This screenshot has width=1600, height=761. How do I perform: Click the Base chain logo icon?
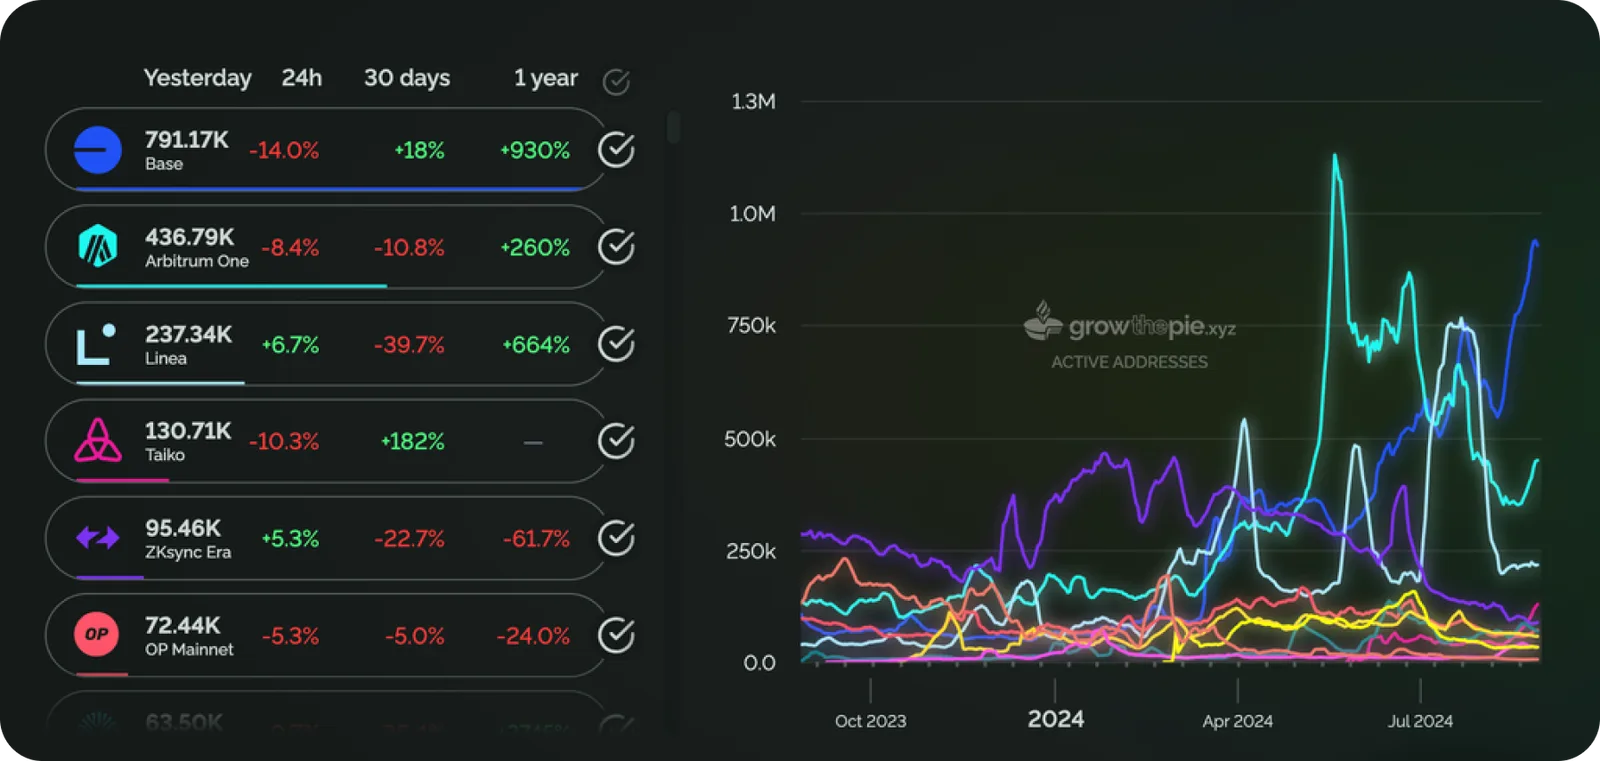(x=97, y=150)
